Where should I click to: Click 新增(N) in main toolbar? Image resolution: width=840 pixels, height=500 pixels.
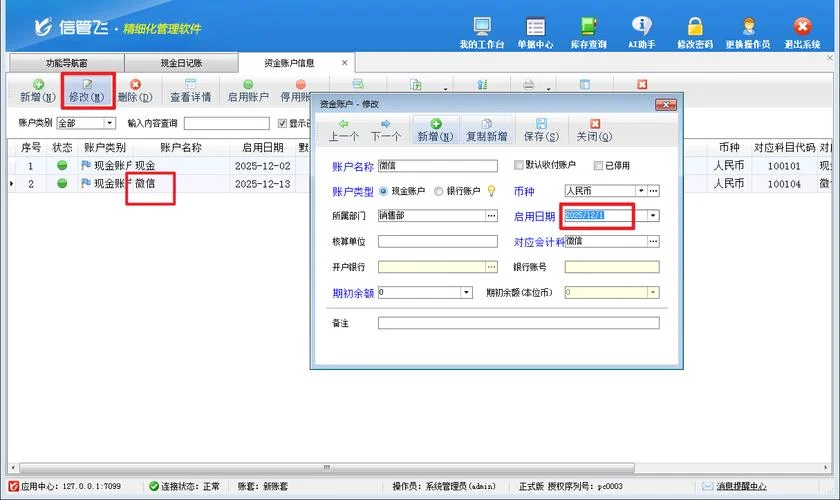(x=38, y=91)
